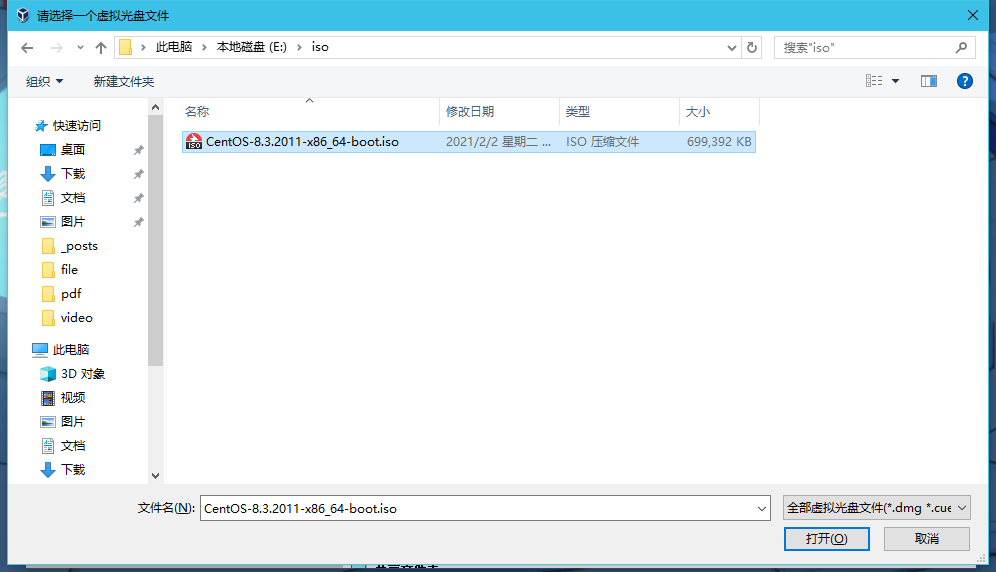
Task: Click the pin icon next to quick-access 图片
Action: click(138, 222)
